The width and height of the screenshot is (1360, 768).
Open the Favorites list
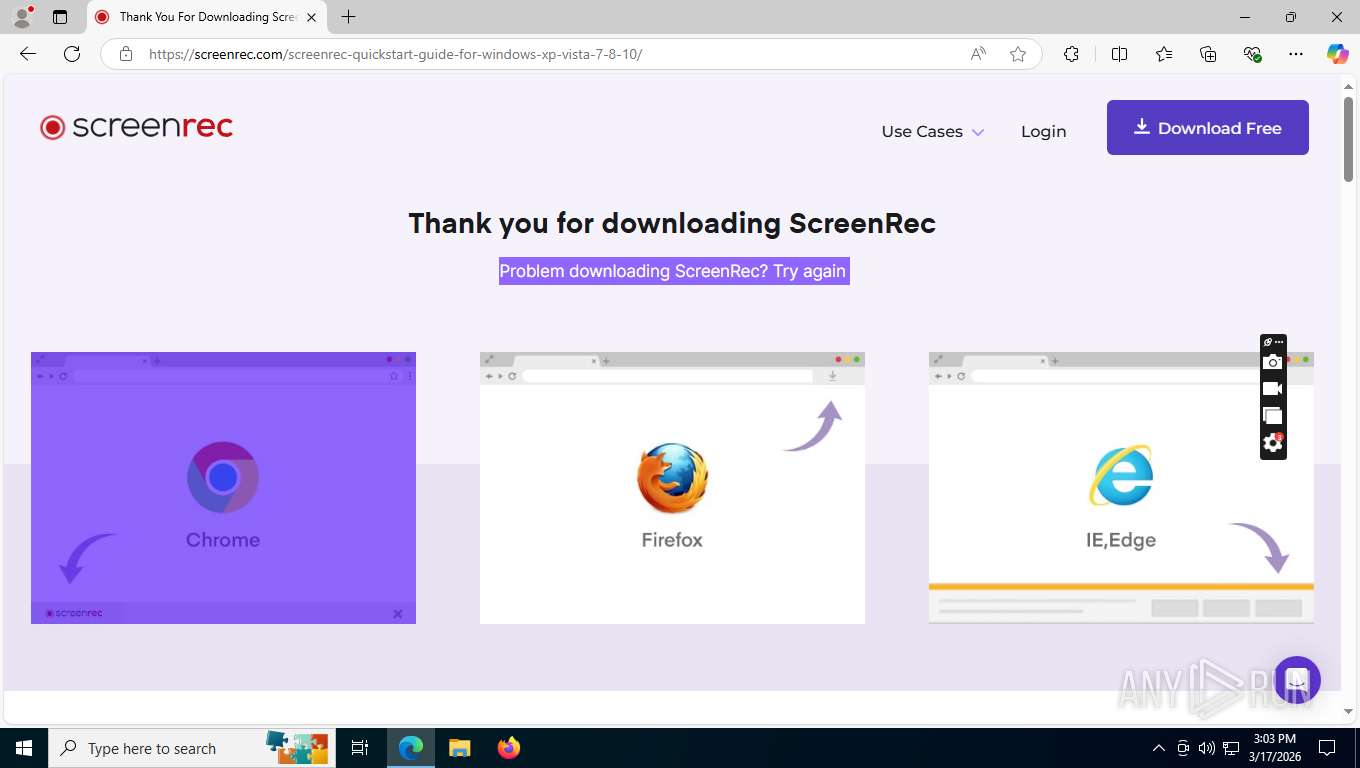pos(1164,54)
